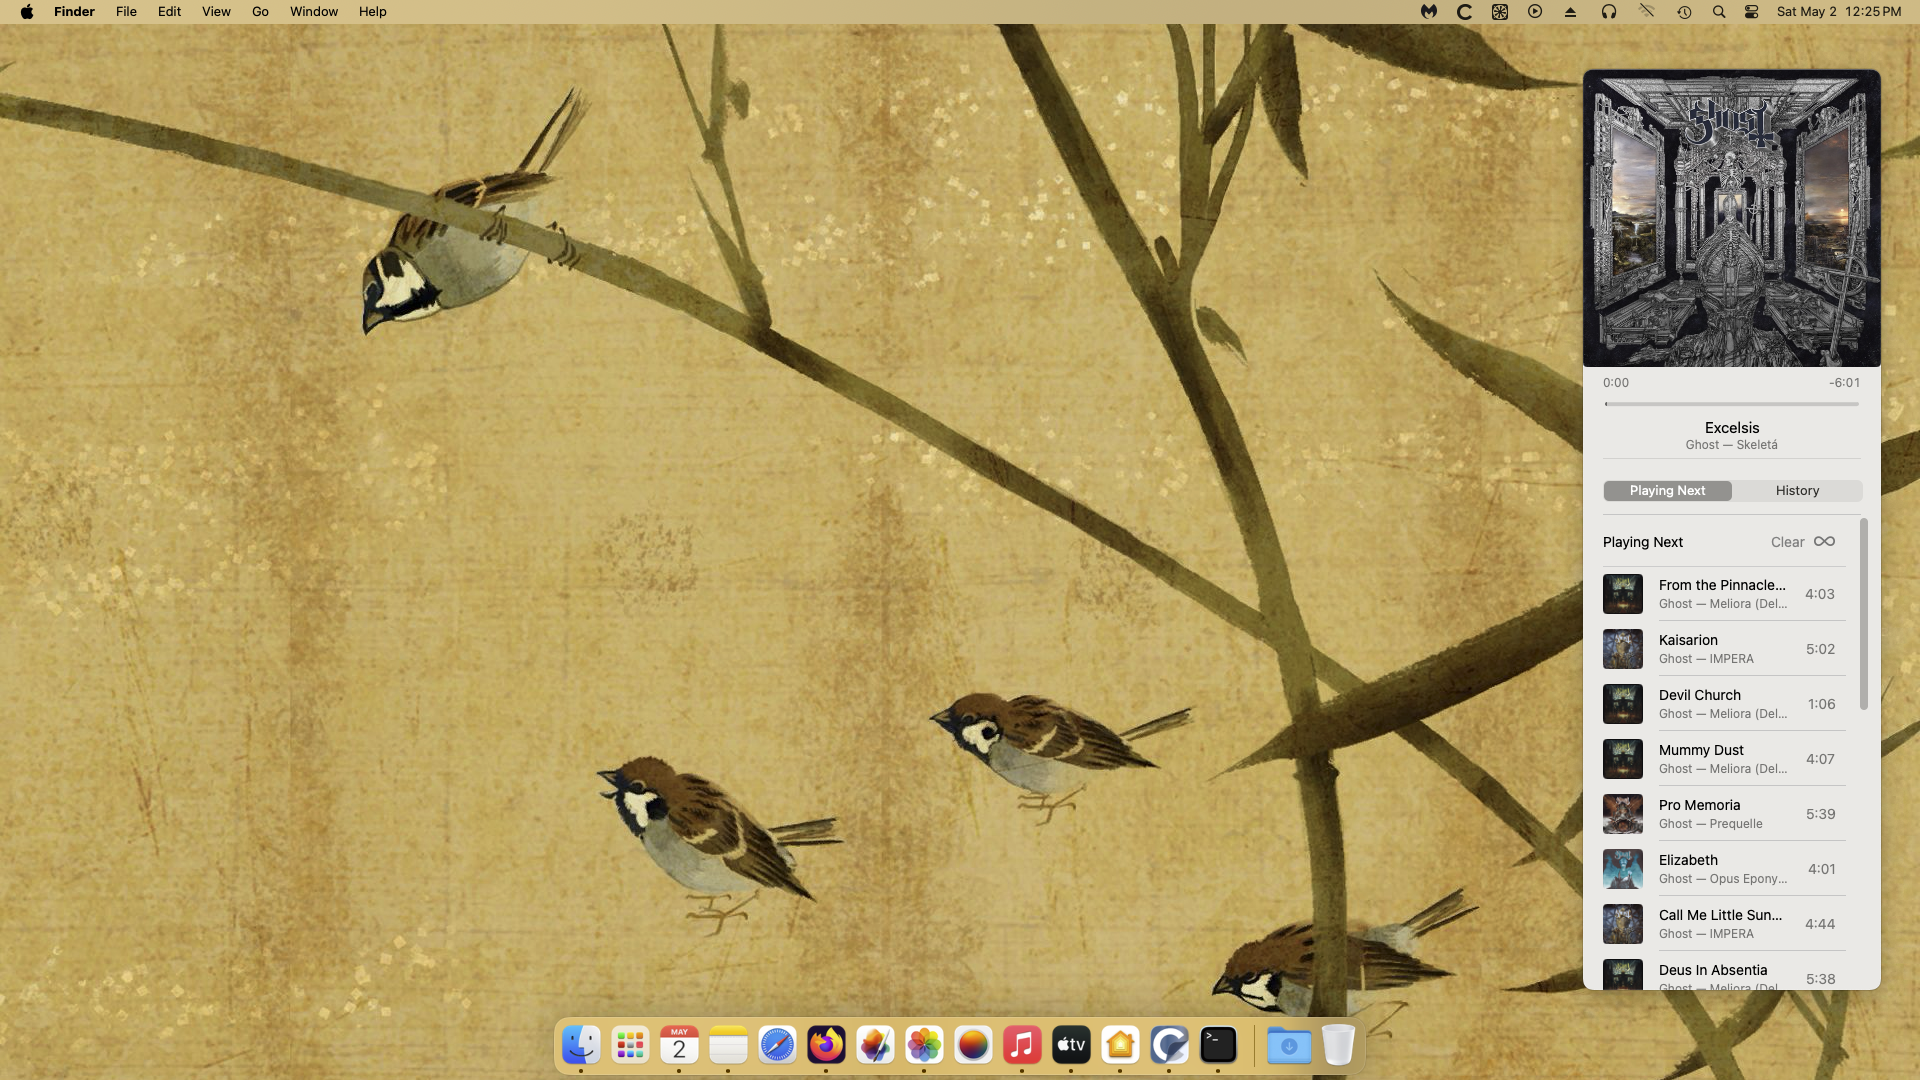The width and height of the screenshot is (1920, 1080).
Task: Open the Downloads folder in Dock
Action: point(1289,1046)
